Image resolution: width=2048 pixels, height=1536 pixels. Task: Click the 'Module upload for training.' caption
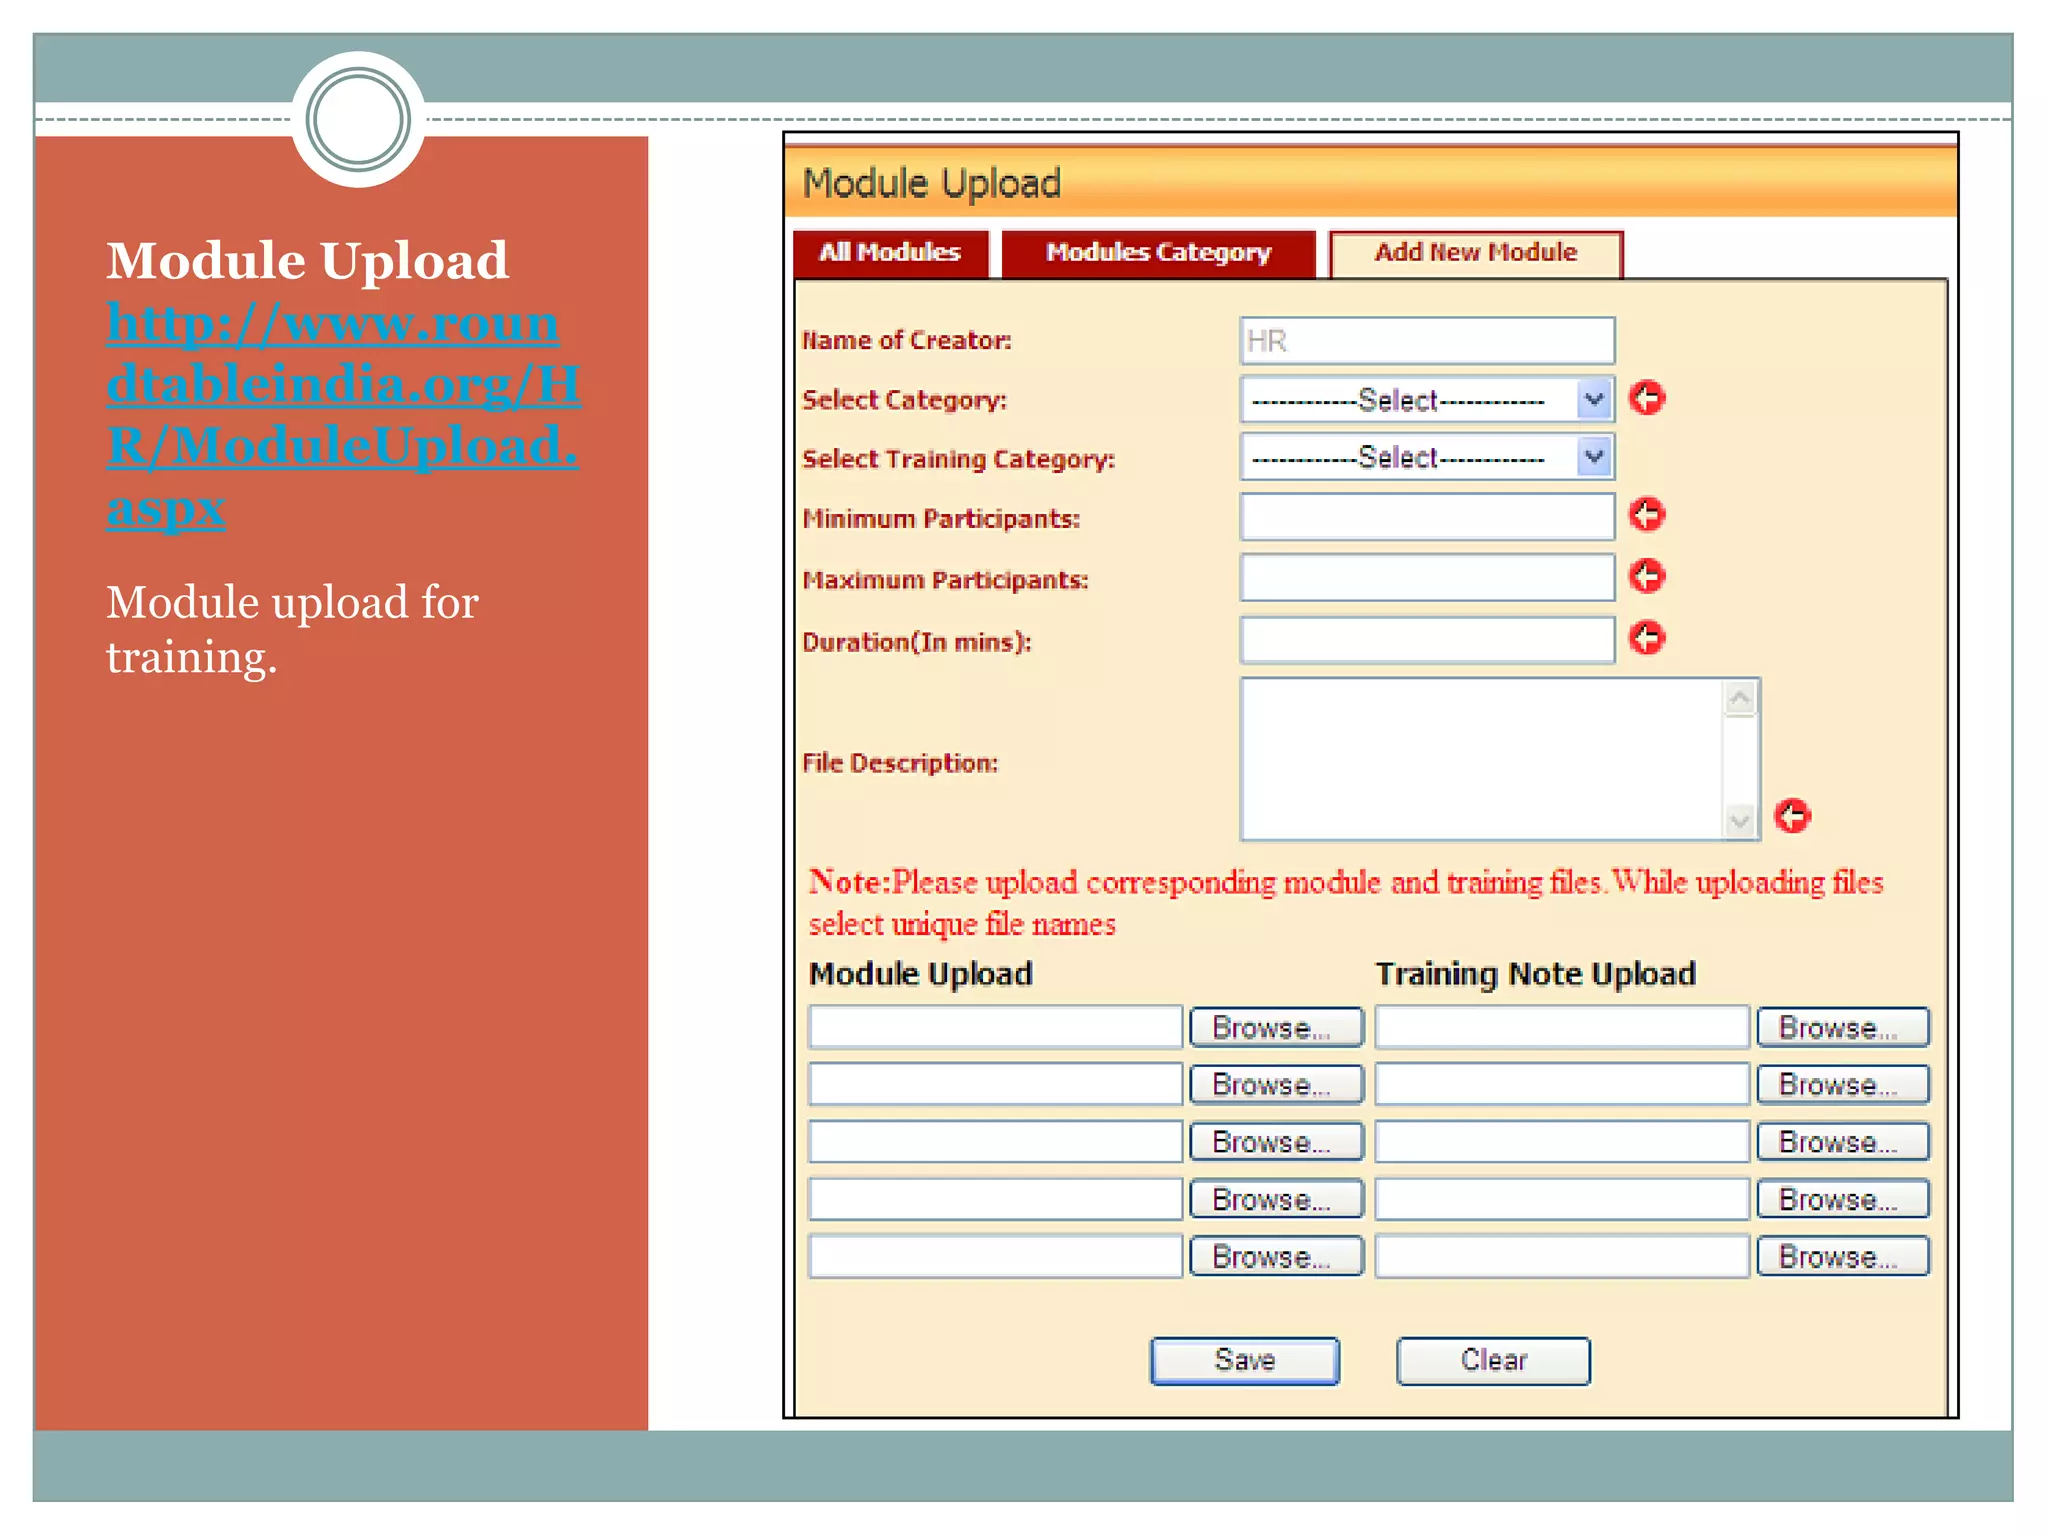[292, 630]
